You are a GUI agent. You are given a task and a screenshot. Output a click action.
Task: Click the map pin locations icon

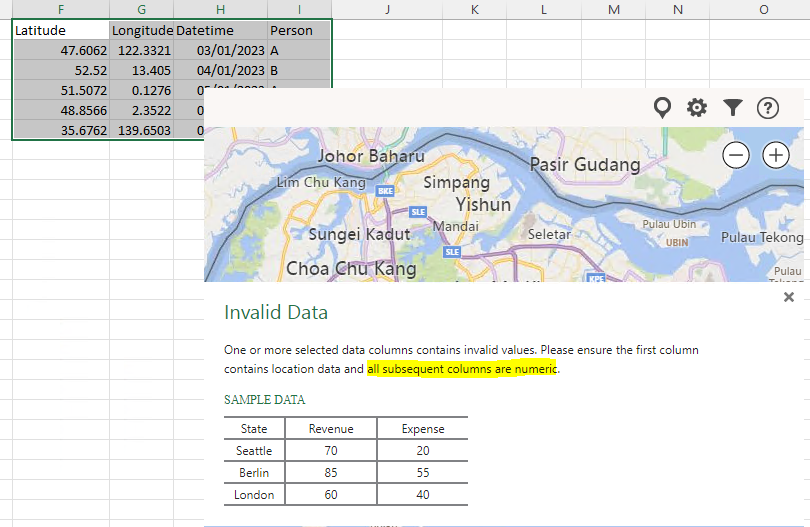click(662, 108)
